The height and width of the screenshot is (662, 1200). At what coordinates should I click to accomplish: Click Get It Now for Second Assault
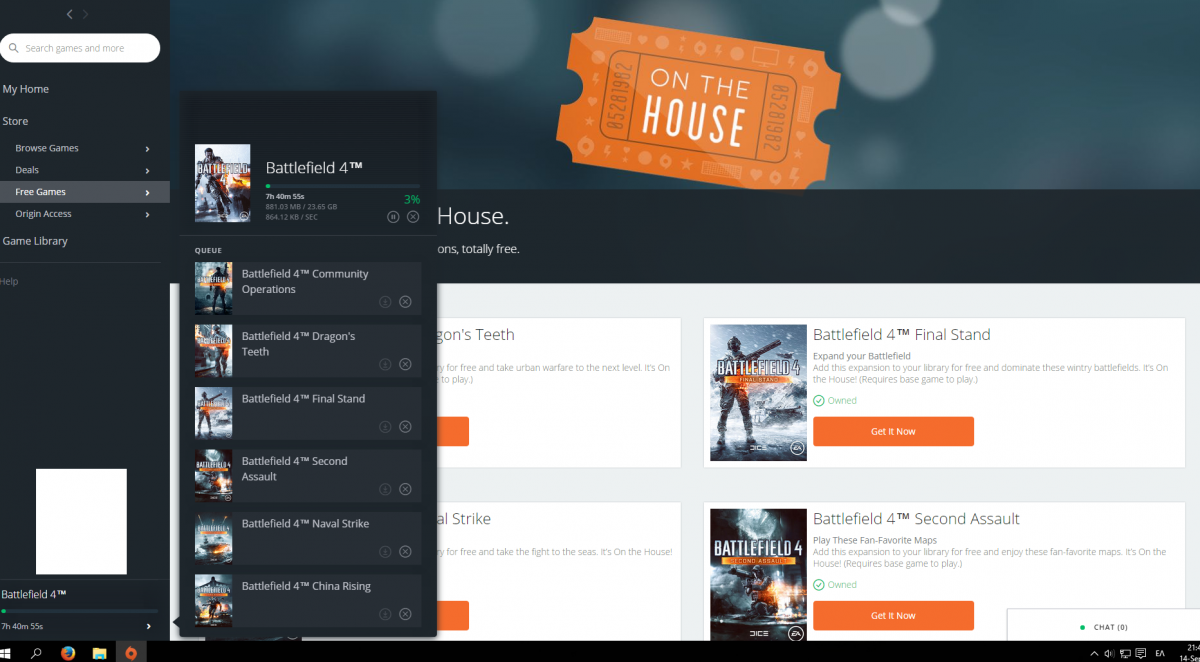click(893, 615)
